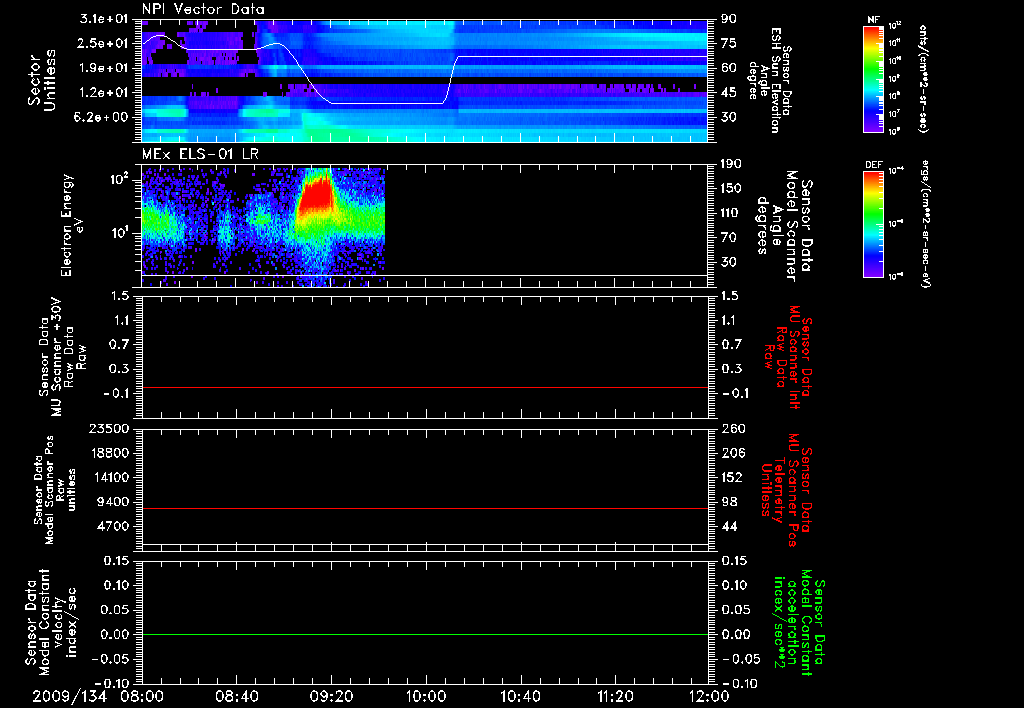Click the Electron Energy eV axis title

point(72,225)
